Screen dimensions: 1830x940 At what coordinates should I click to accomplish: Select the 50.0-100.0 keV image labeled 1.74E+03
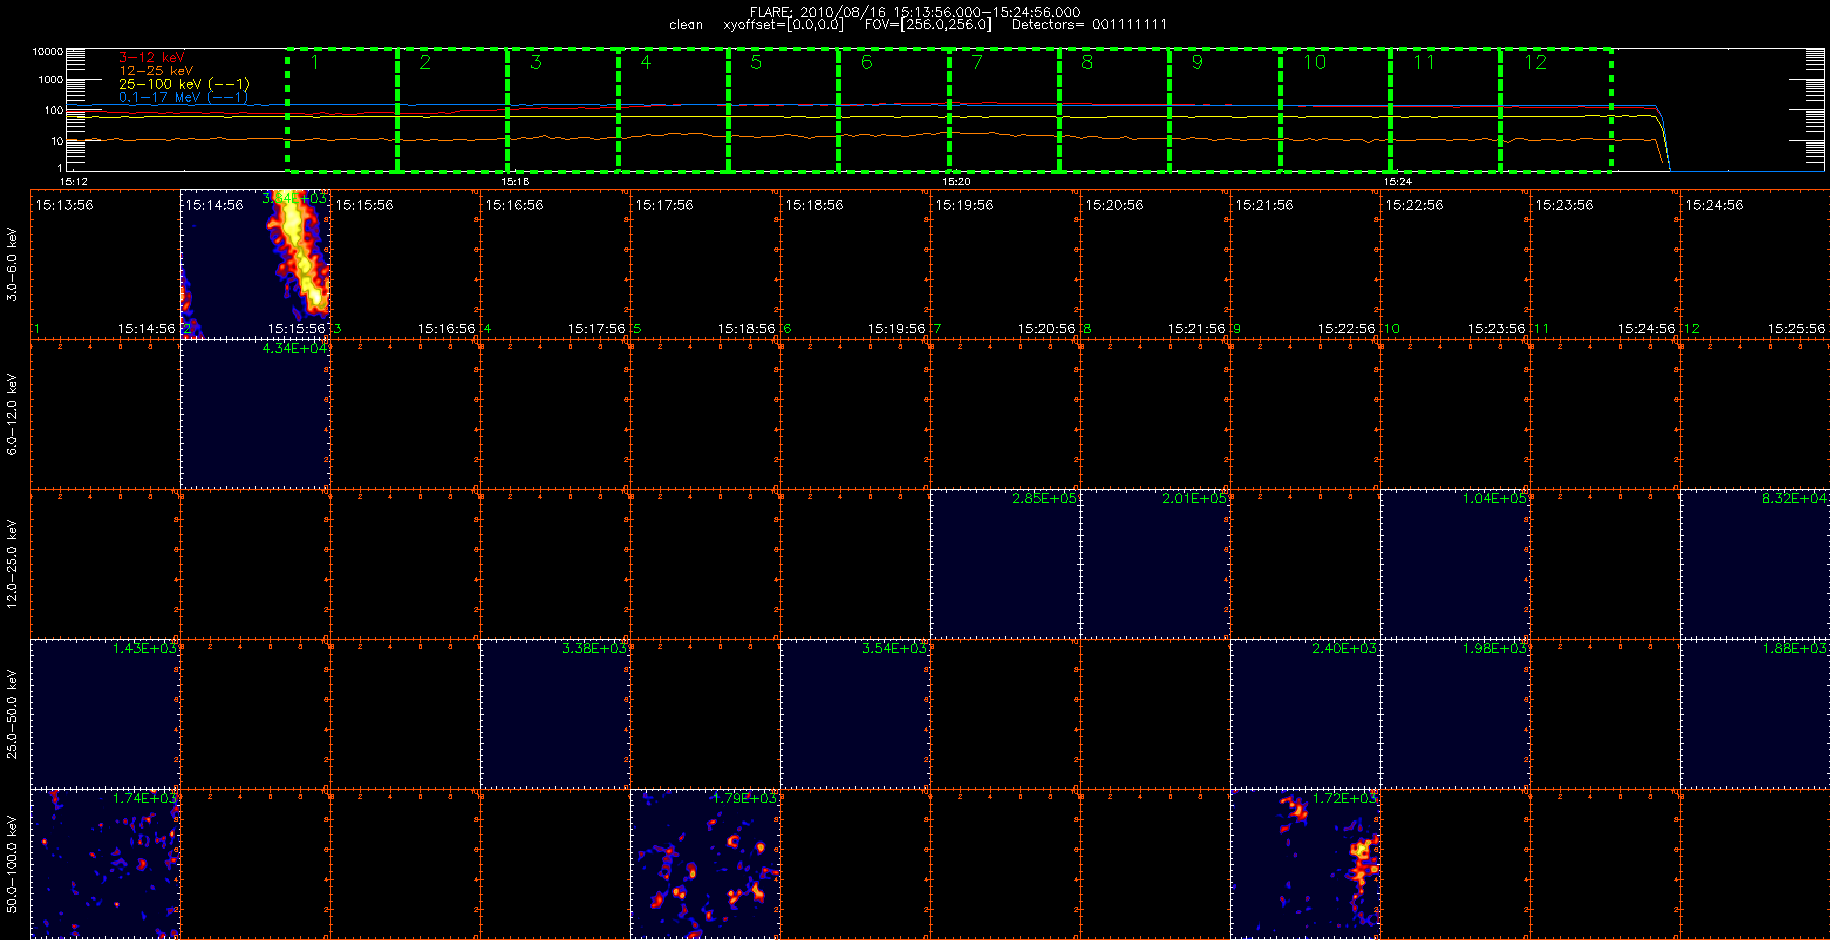click(x=105, y=864)
